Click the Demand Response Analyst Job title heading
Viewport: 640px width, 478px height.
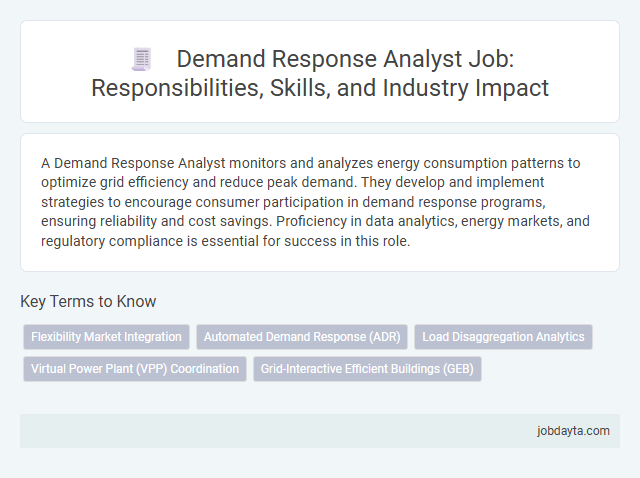[x=320, y=73]
